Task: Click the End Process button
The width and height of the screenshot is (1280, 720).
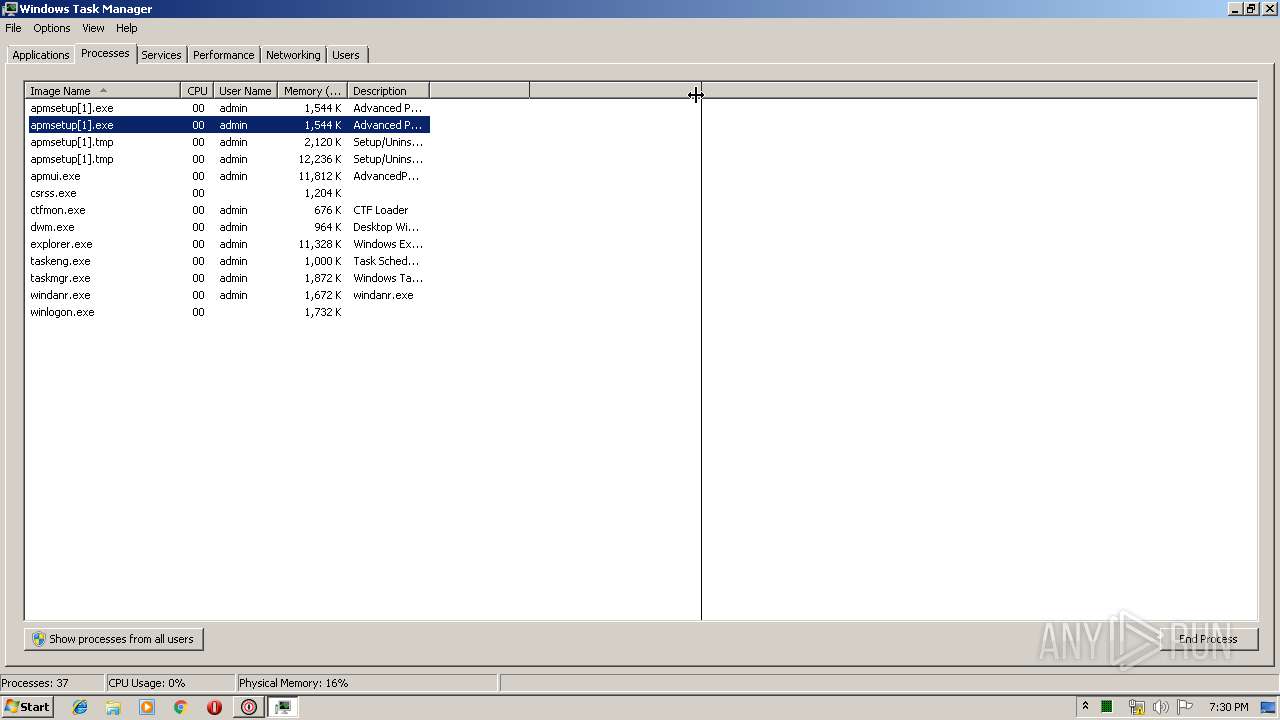Action: point(1208,639)
